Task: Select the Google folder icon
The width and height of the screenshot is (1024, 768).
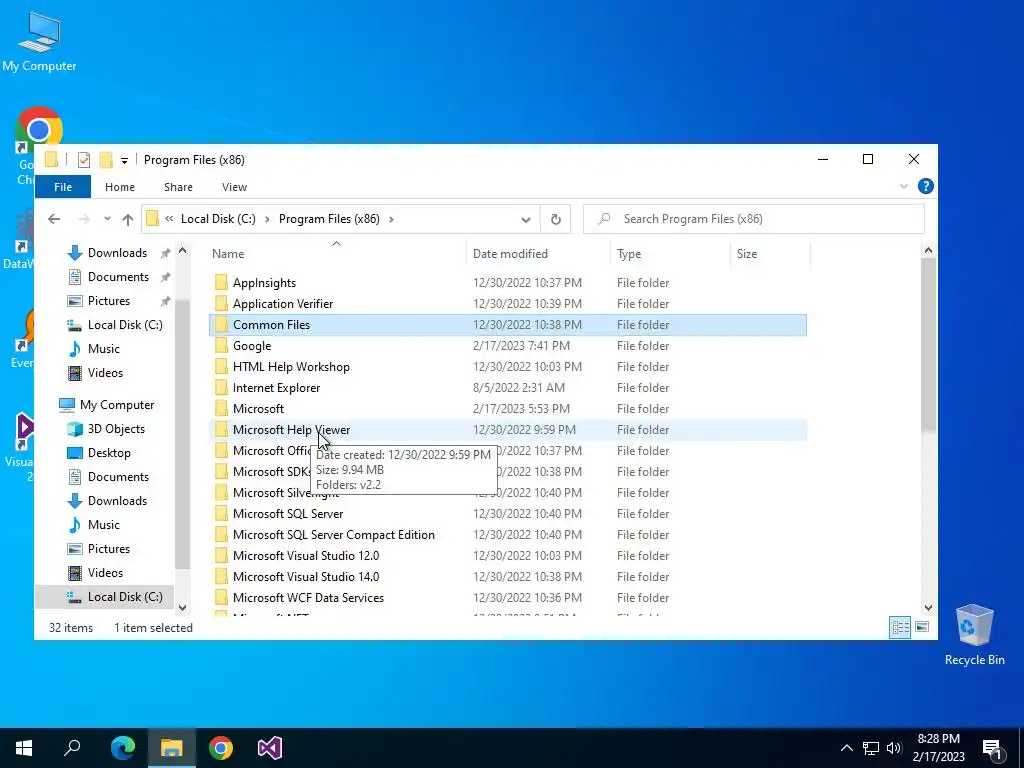Action: [221, 346]
